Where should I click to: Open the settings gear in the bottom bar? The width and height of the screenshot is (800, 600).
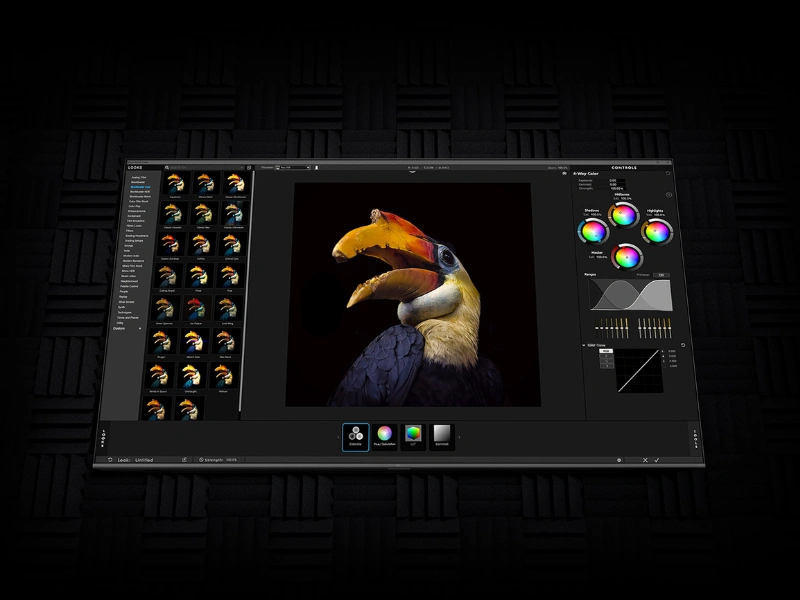(619, 460)
